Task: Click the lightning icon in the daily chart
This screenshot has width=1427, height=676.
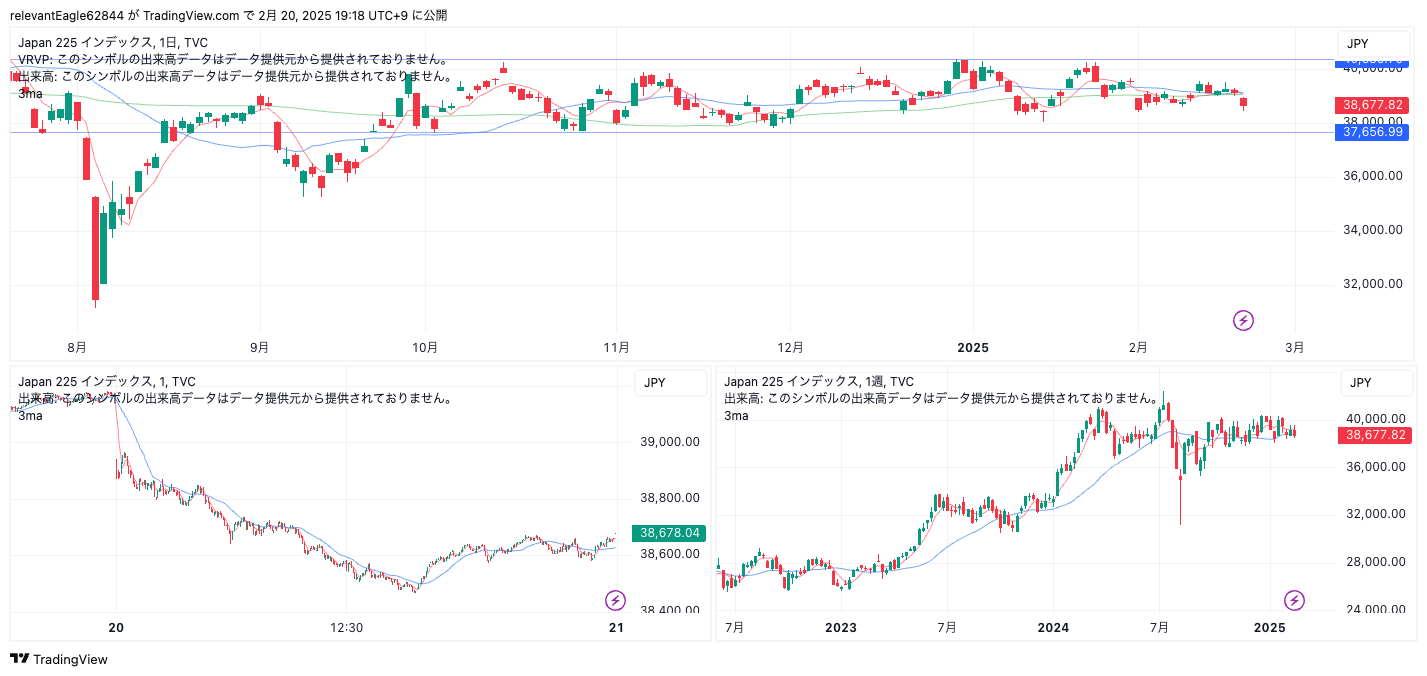Action: (x=1243, y=320)
